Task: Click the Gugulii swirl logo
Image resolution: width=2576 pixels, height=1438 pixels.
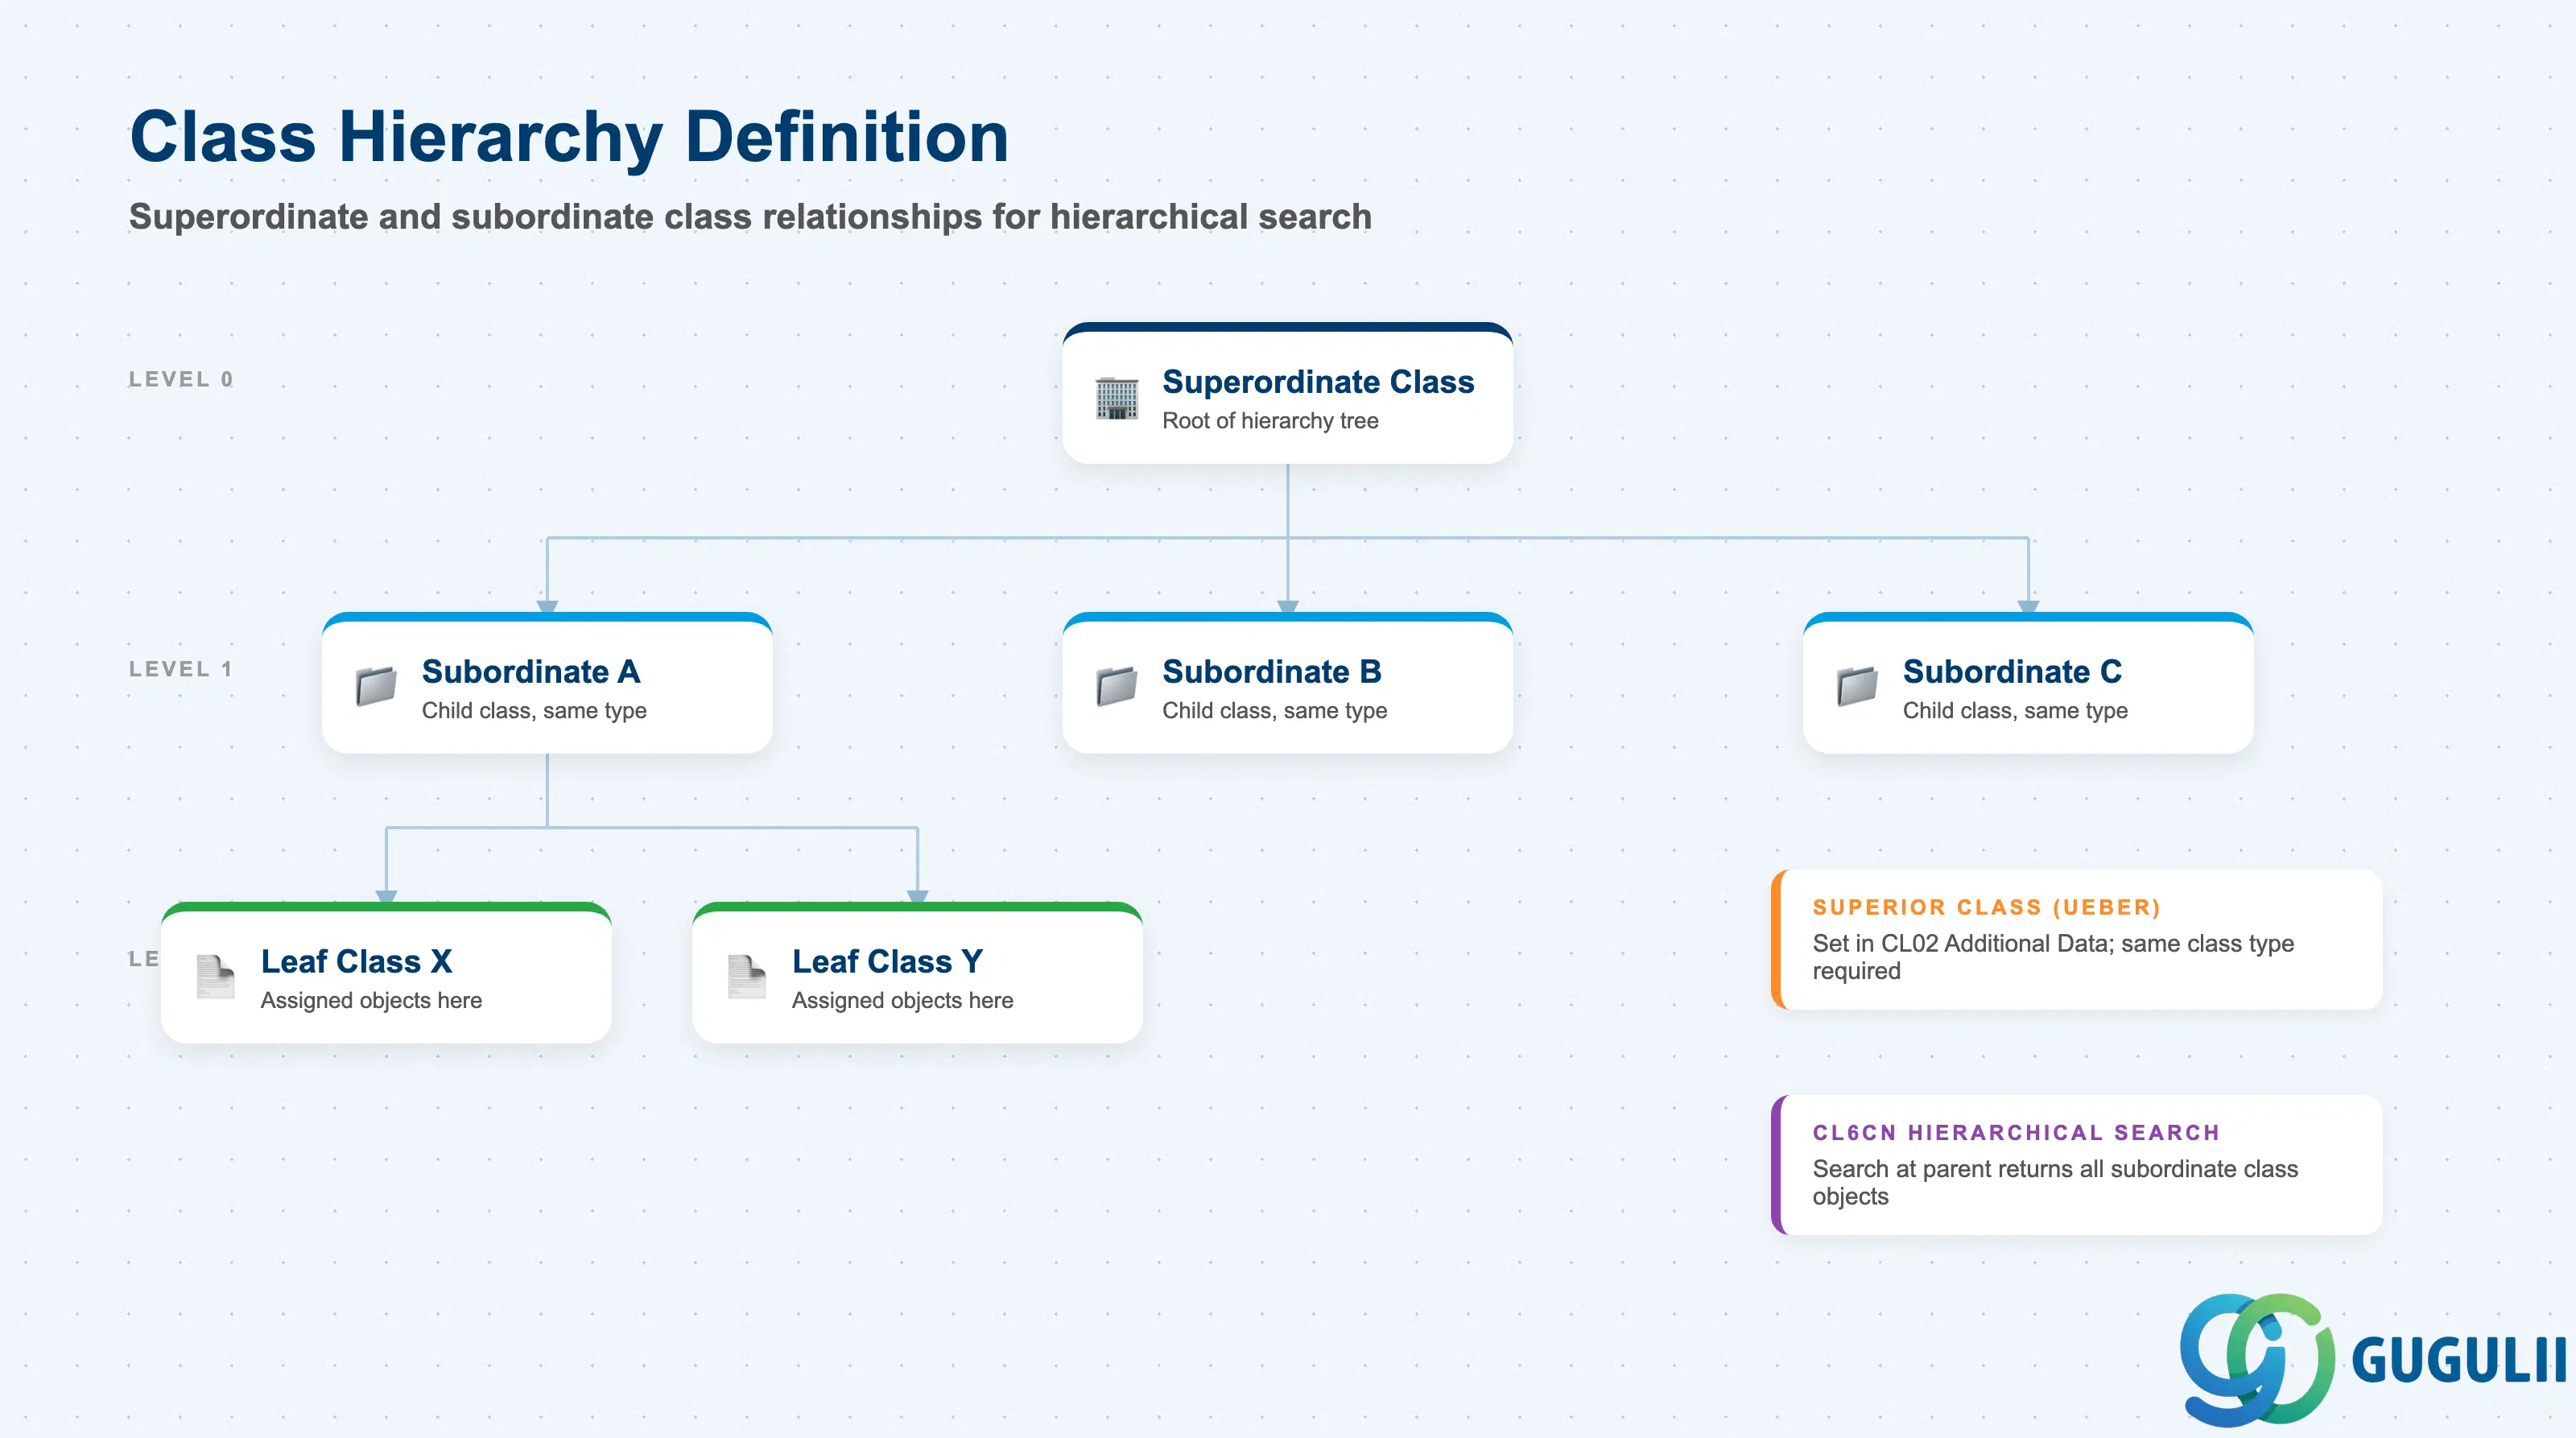Action: click(x=2257, y=1359)
